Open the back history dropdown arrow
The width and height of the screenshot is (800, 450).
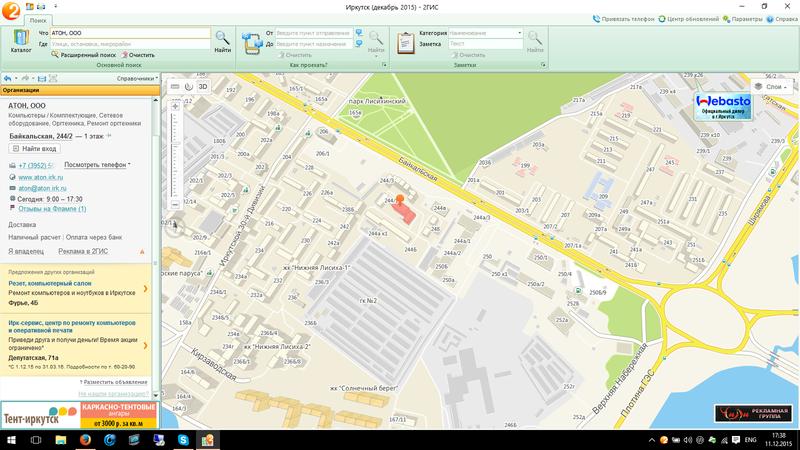pyautogui.click(x=16, y=79)
